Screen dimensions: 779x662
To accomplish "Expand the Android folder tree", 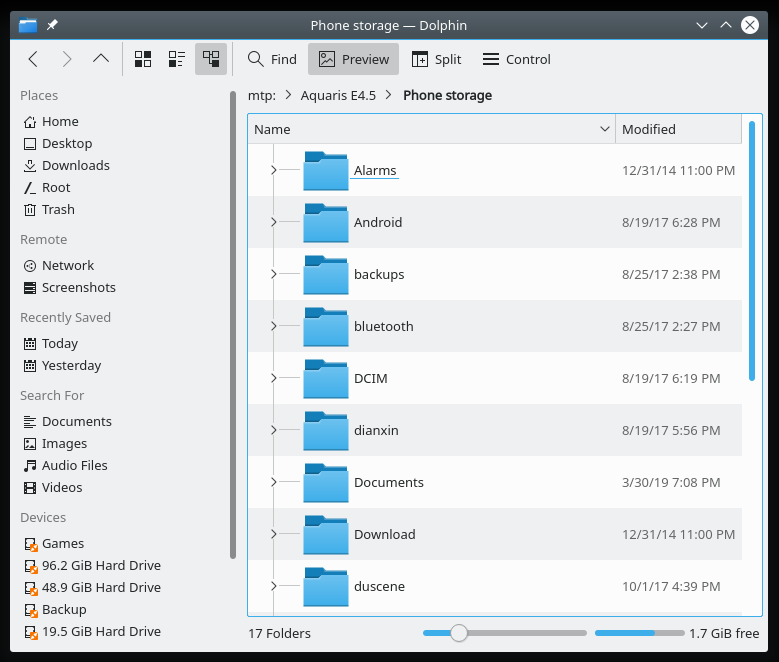I will pos(273,223).
